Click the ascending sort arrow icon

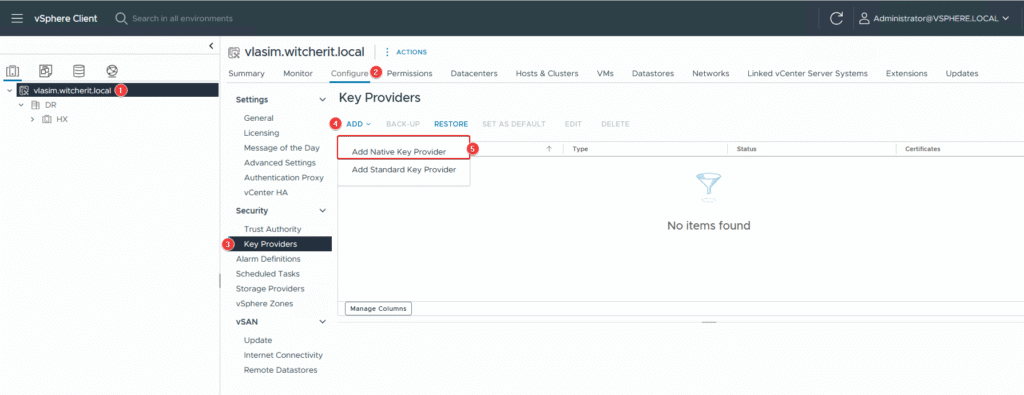pyautogui.click(x=549, y=149)
